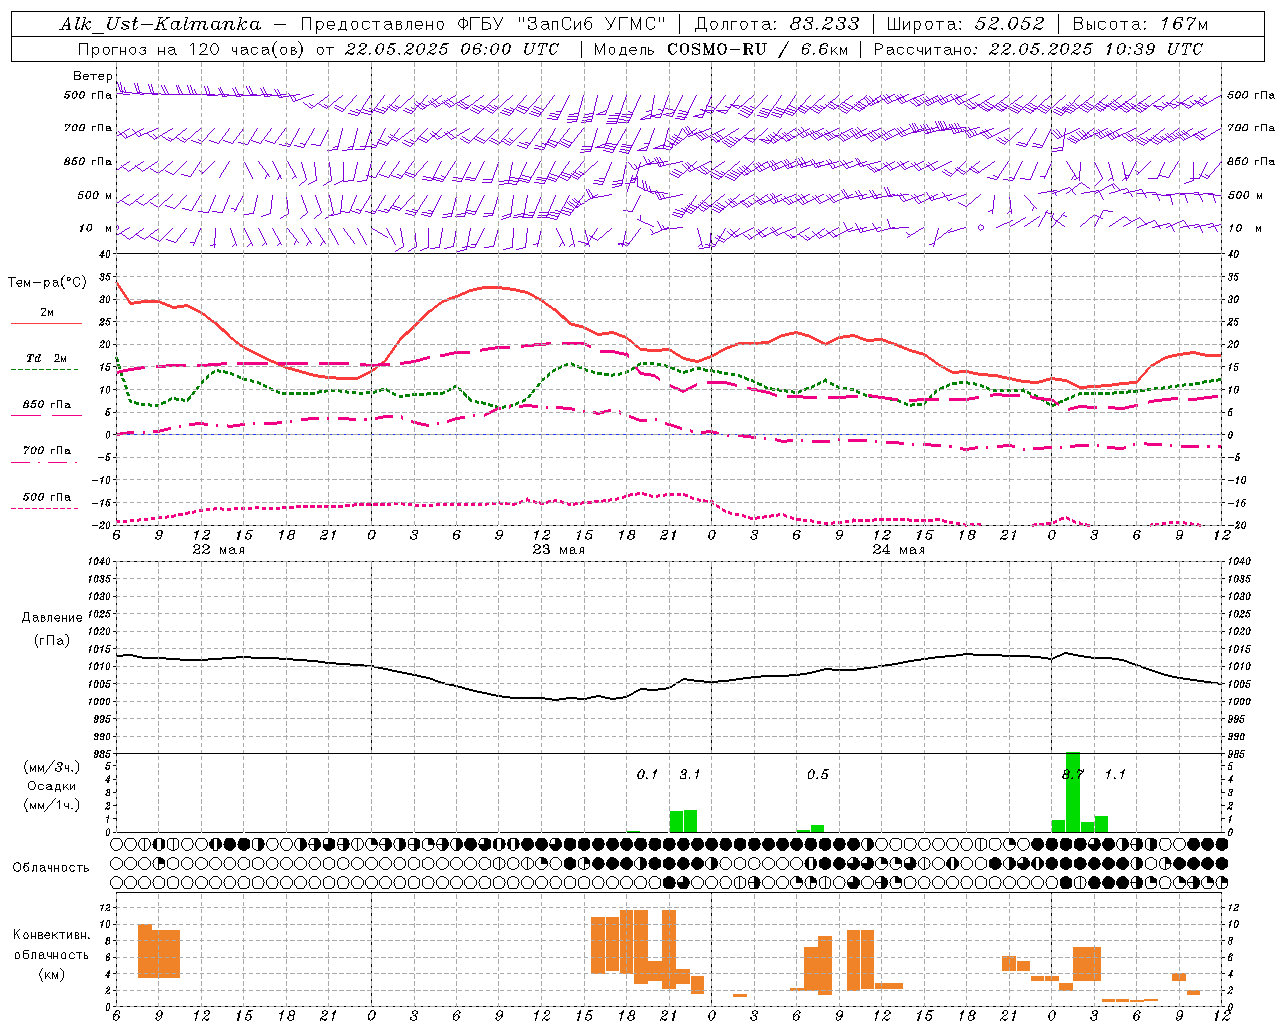
Task: Click the Осадки precipitation label
Action: pos(52,786)
